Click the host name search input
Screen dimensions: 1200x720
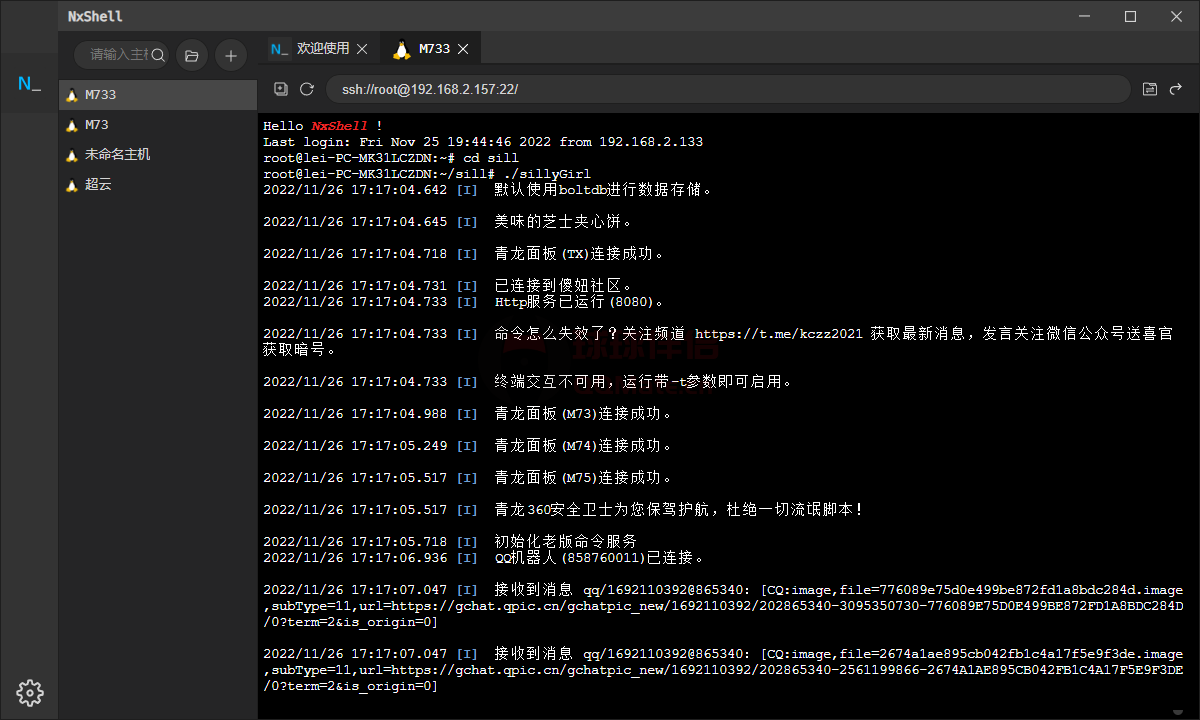117,56
